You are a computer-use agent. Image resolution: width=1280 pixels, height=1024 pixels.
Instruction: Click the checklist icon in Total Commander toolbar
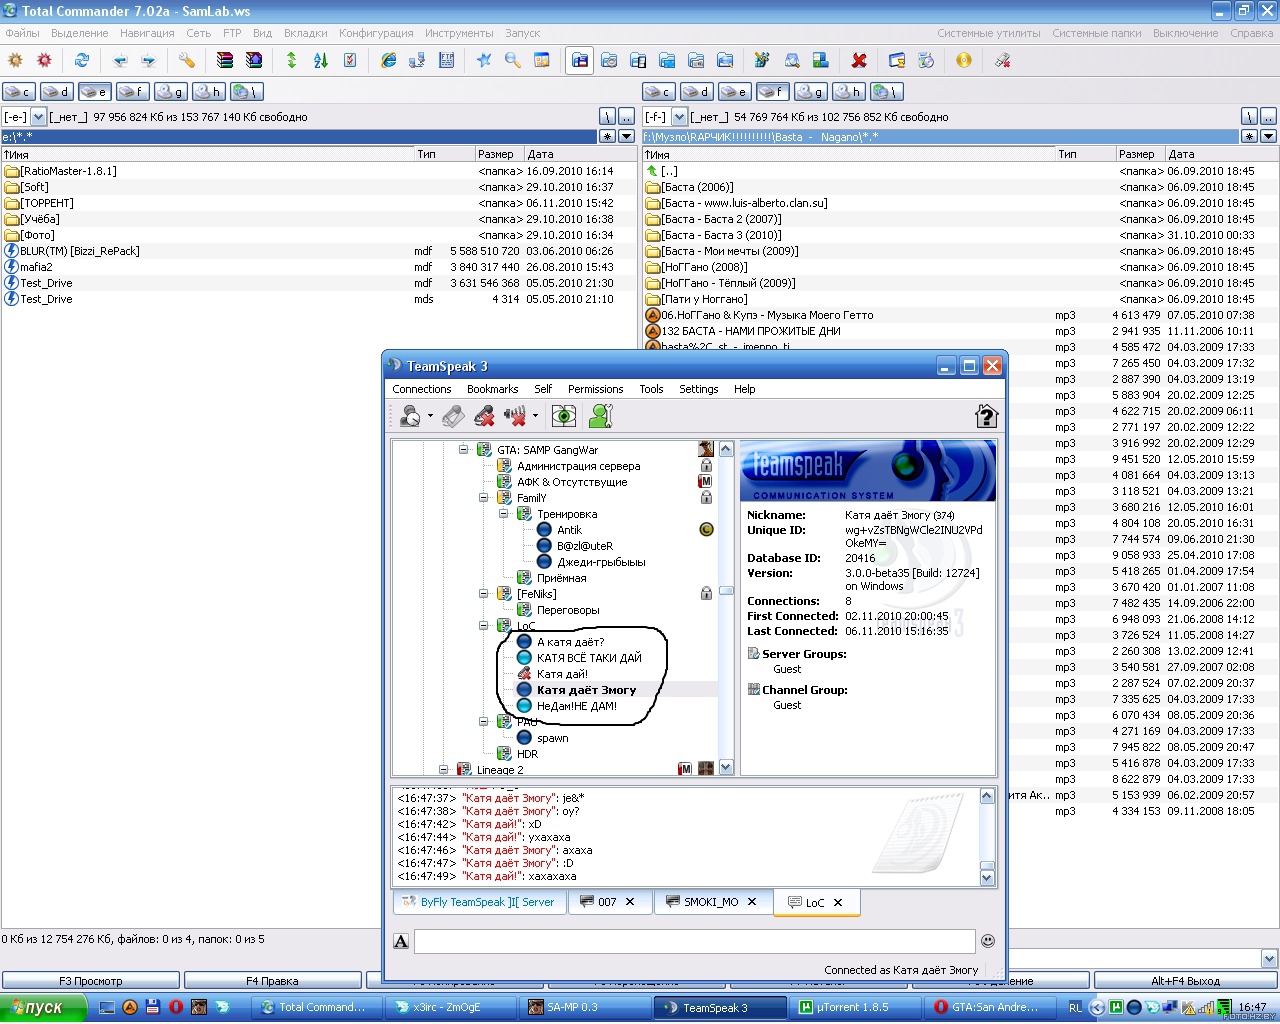[350, 61]
